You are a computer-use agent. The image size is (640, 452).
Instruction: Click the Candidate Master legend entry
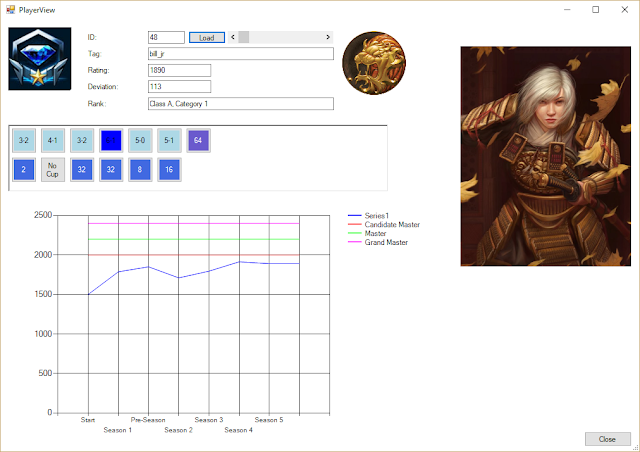click(x=384, y=225)
